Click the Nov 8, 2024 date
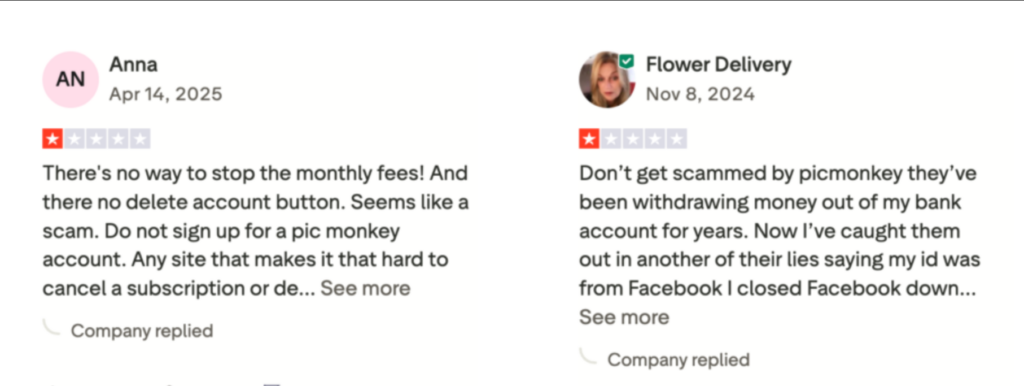Viewport: 1024px width, 386px height. click(700, 95)
